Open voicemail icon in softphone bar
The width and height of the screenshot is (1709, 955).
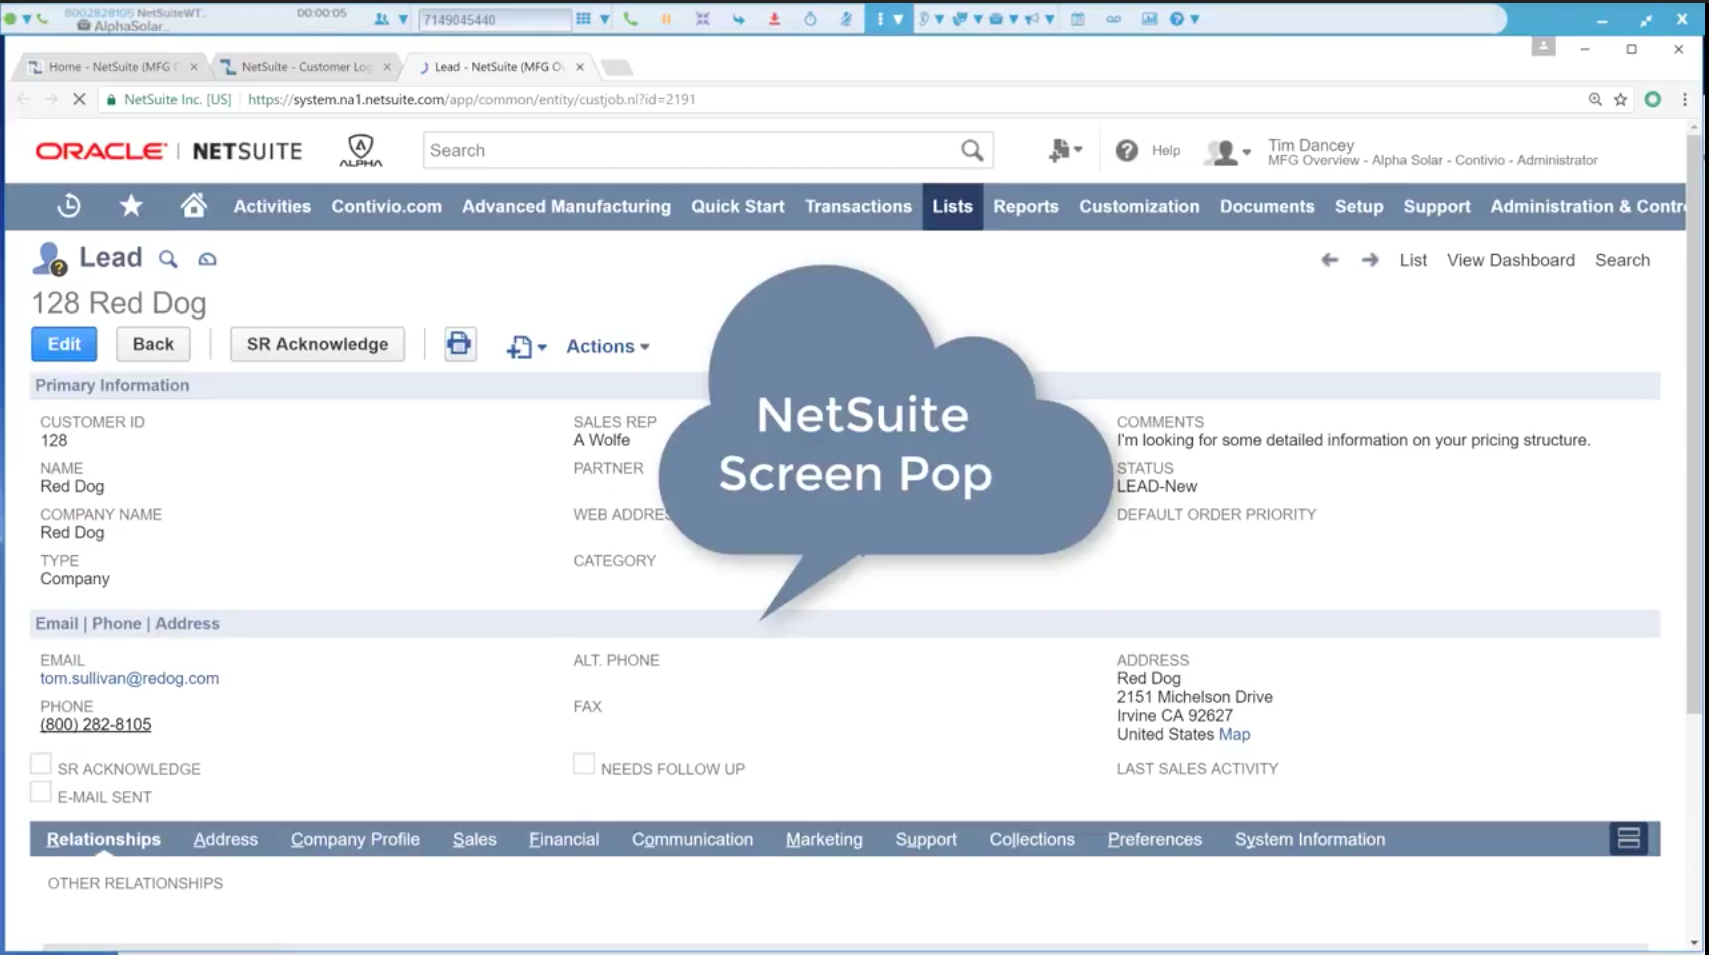click(1113, 19)
